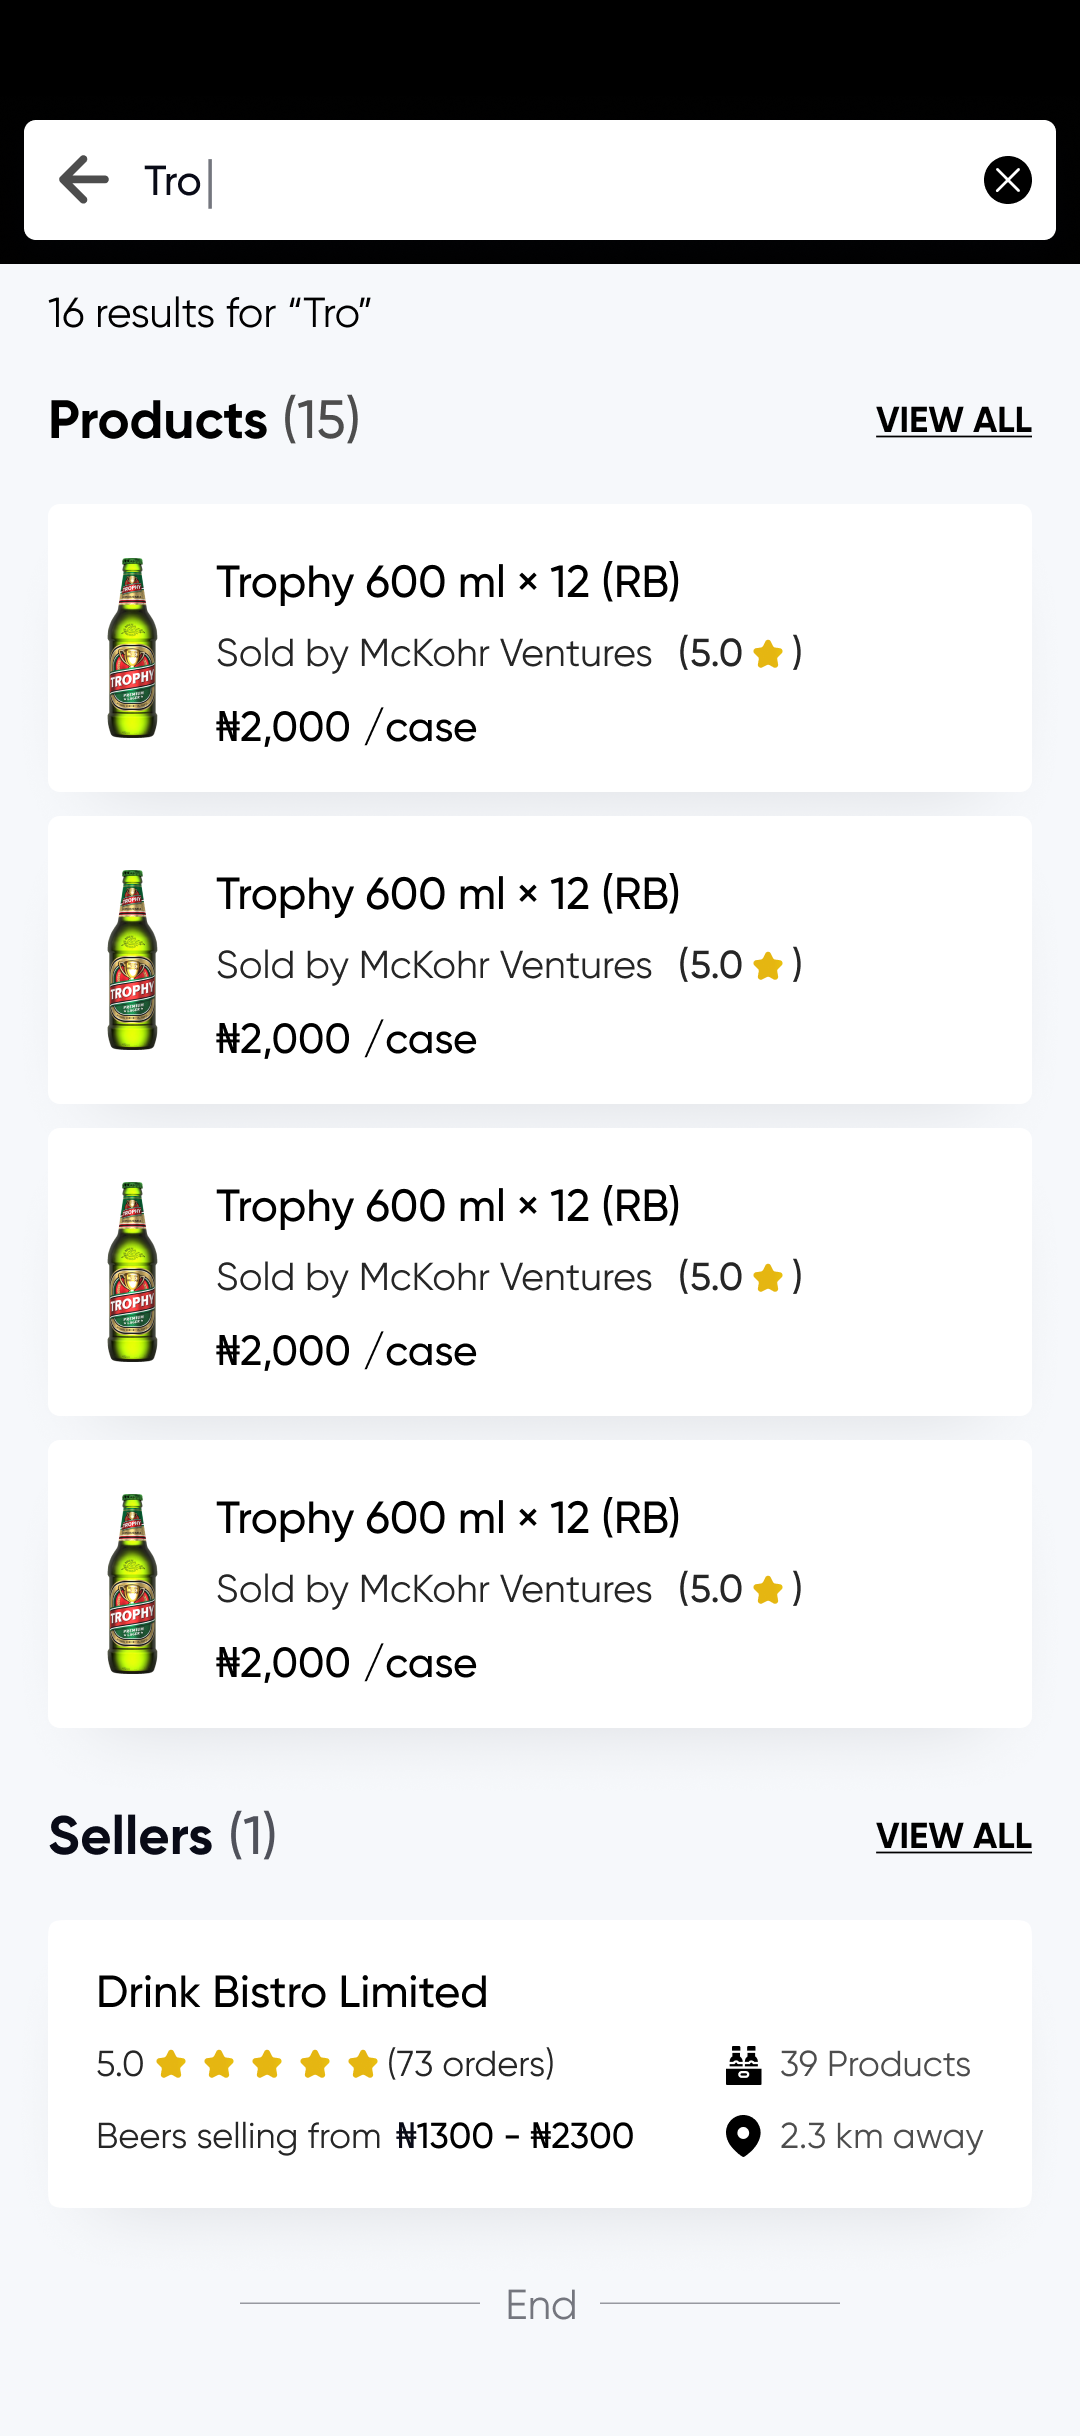The image size is (1080, 2436).
Task: Tap the 39 Products bottles icon
Action: [743, 2064]
